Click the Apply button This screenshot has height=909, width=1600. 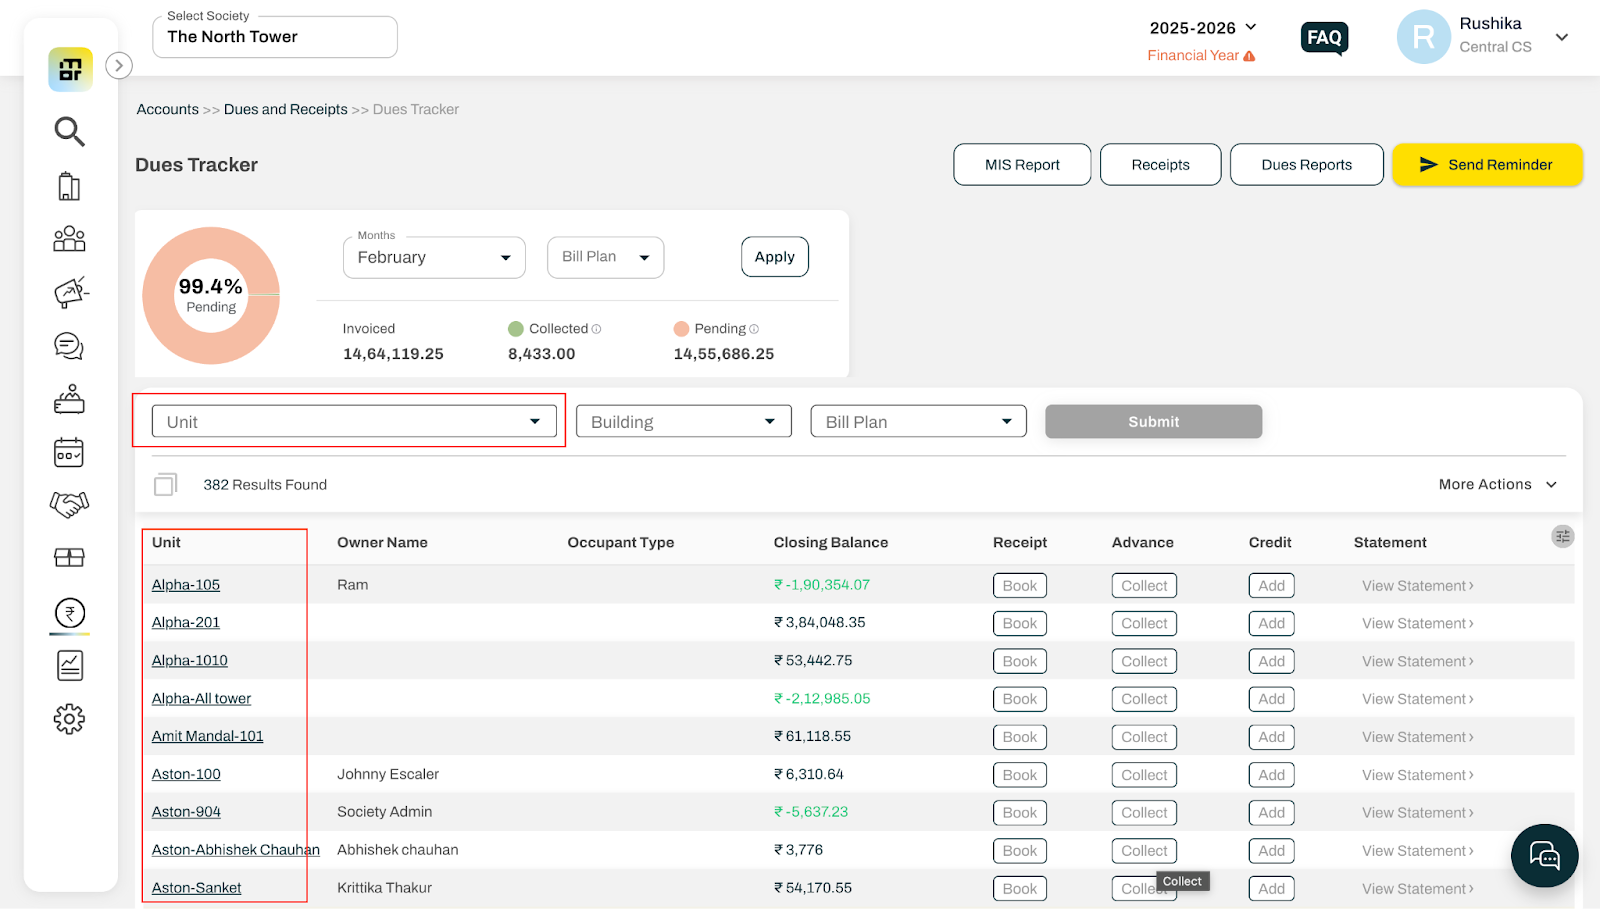(x=775, y=257)
